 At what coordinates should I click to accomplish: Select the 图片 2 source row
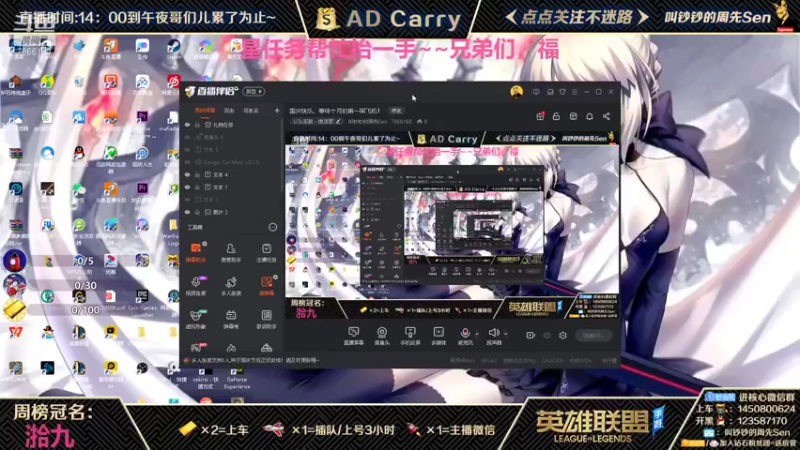tap(232, 212)
